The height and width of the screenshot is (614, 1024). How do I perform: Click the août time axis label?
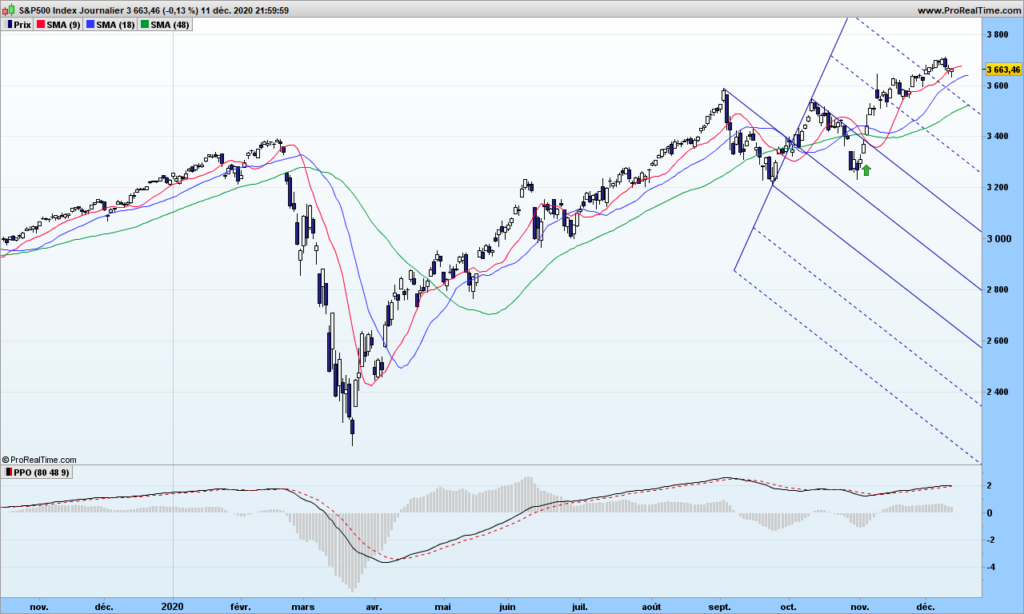[x=651, y=607]
